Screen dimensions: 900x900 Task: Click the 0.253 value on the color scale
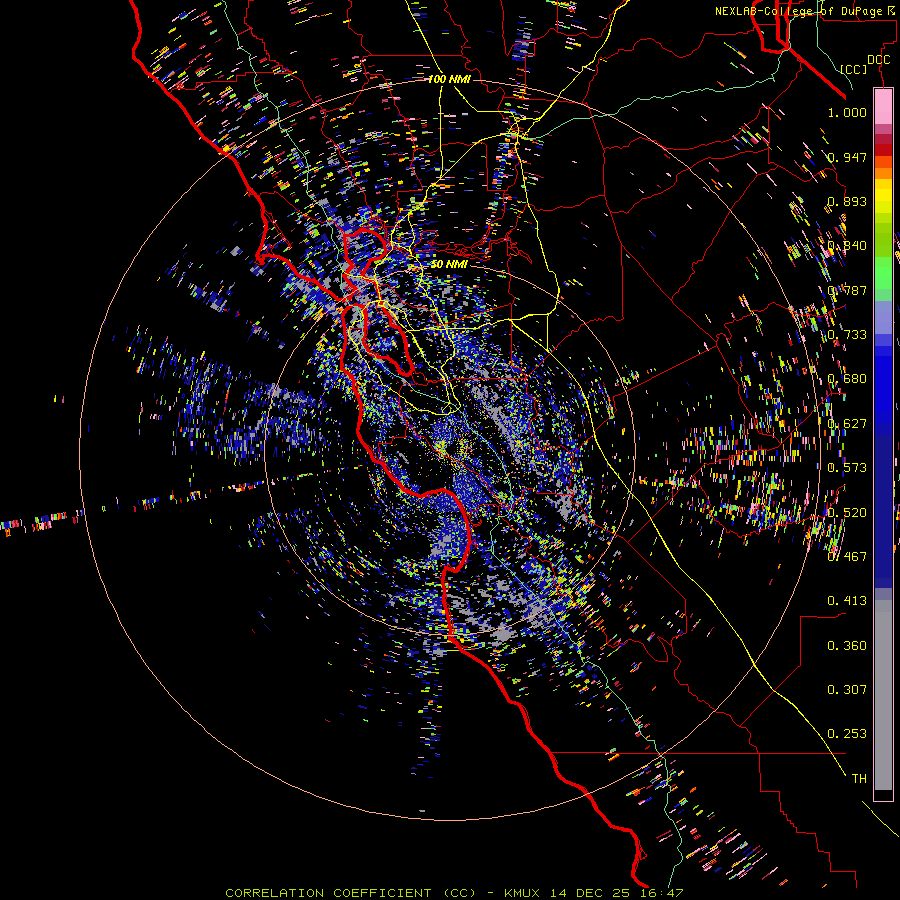(x=847, y=734)
